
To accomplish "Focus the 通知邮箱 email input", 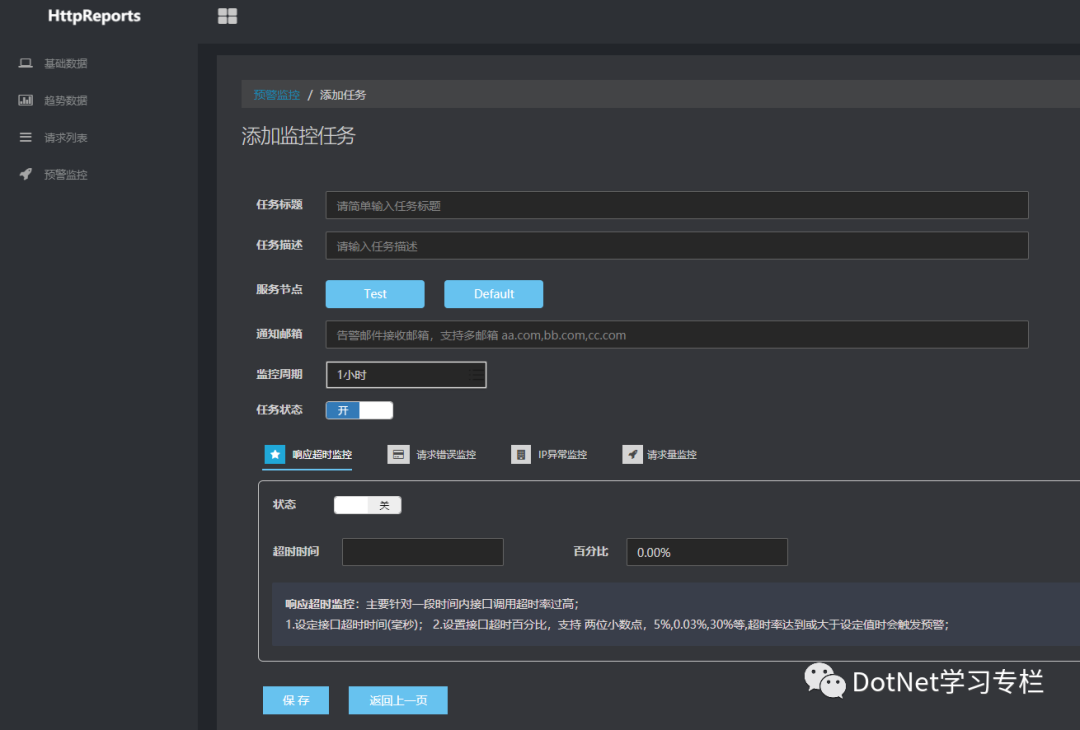I will coord(677,335).
